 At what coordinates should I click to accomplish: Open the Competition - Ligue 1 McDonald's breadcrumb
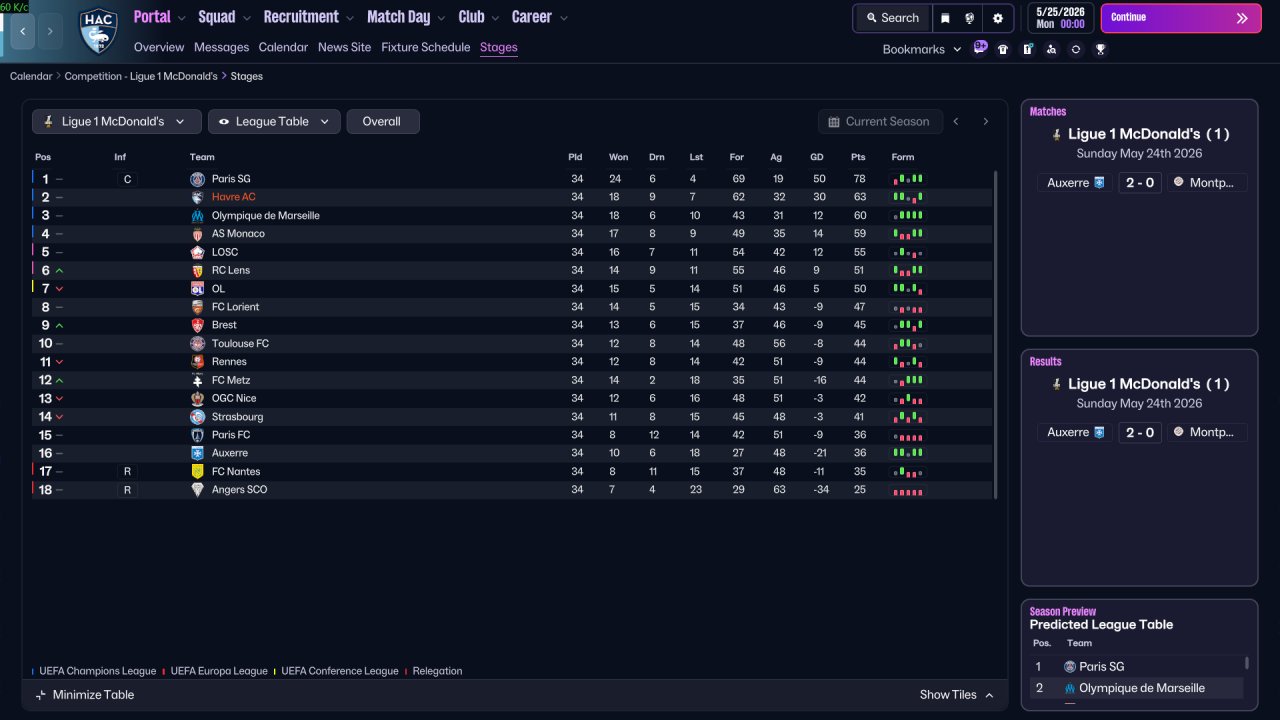[141, 76]
